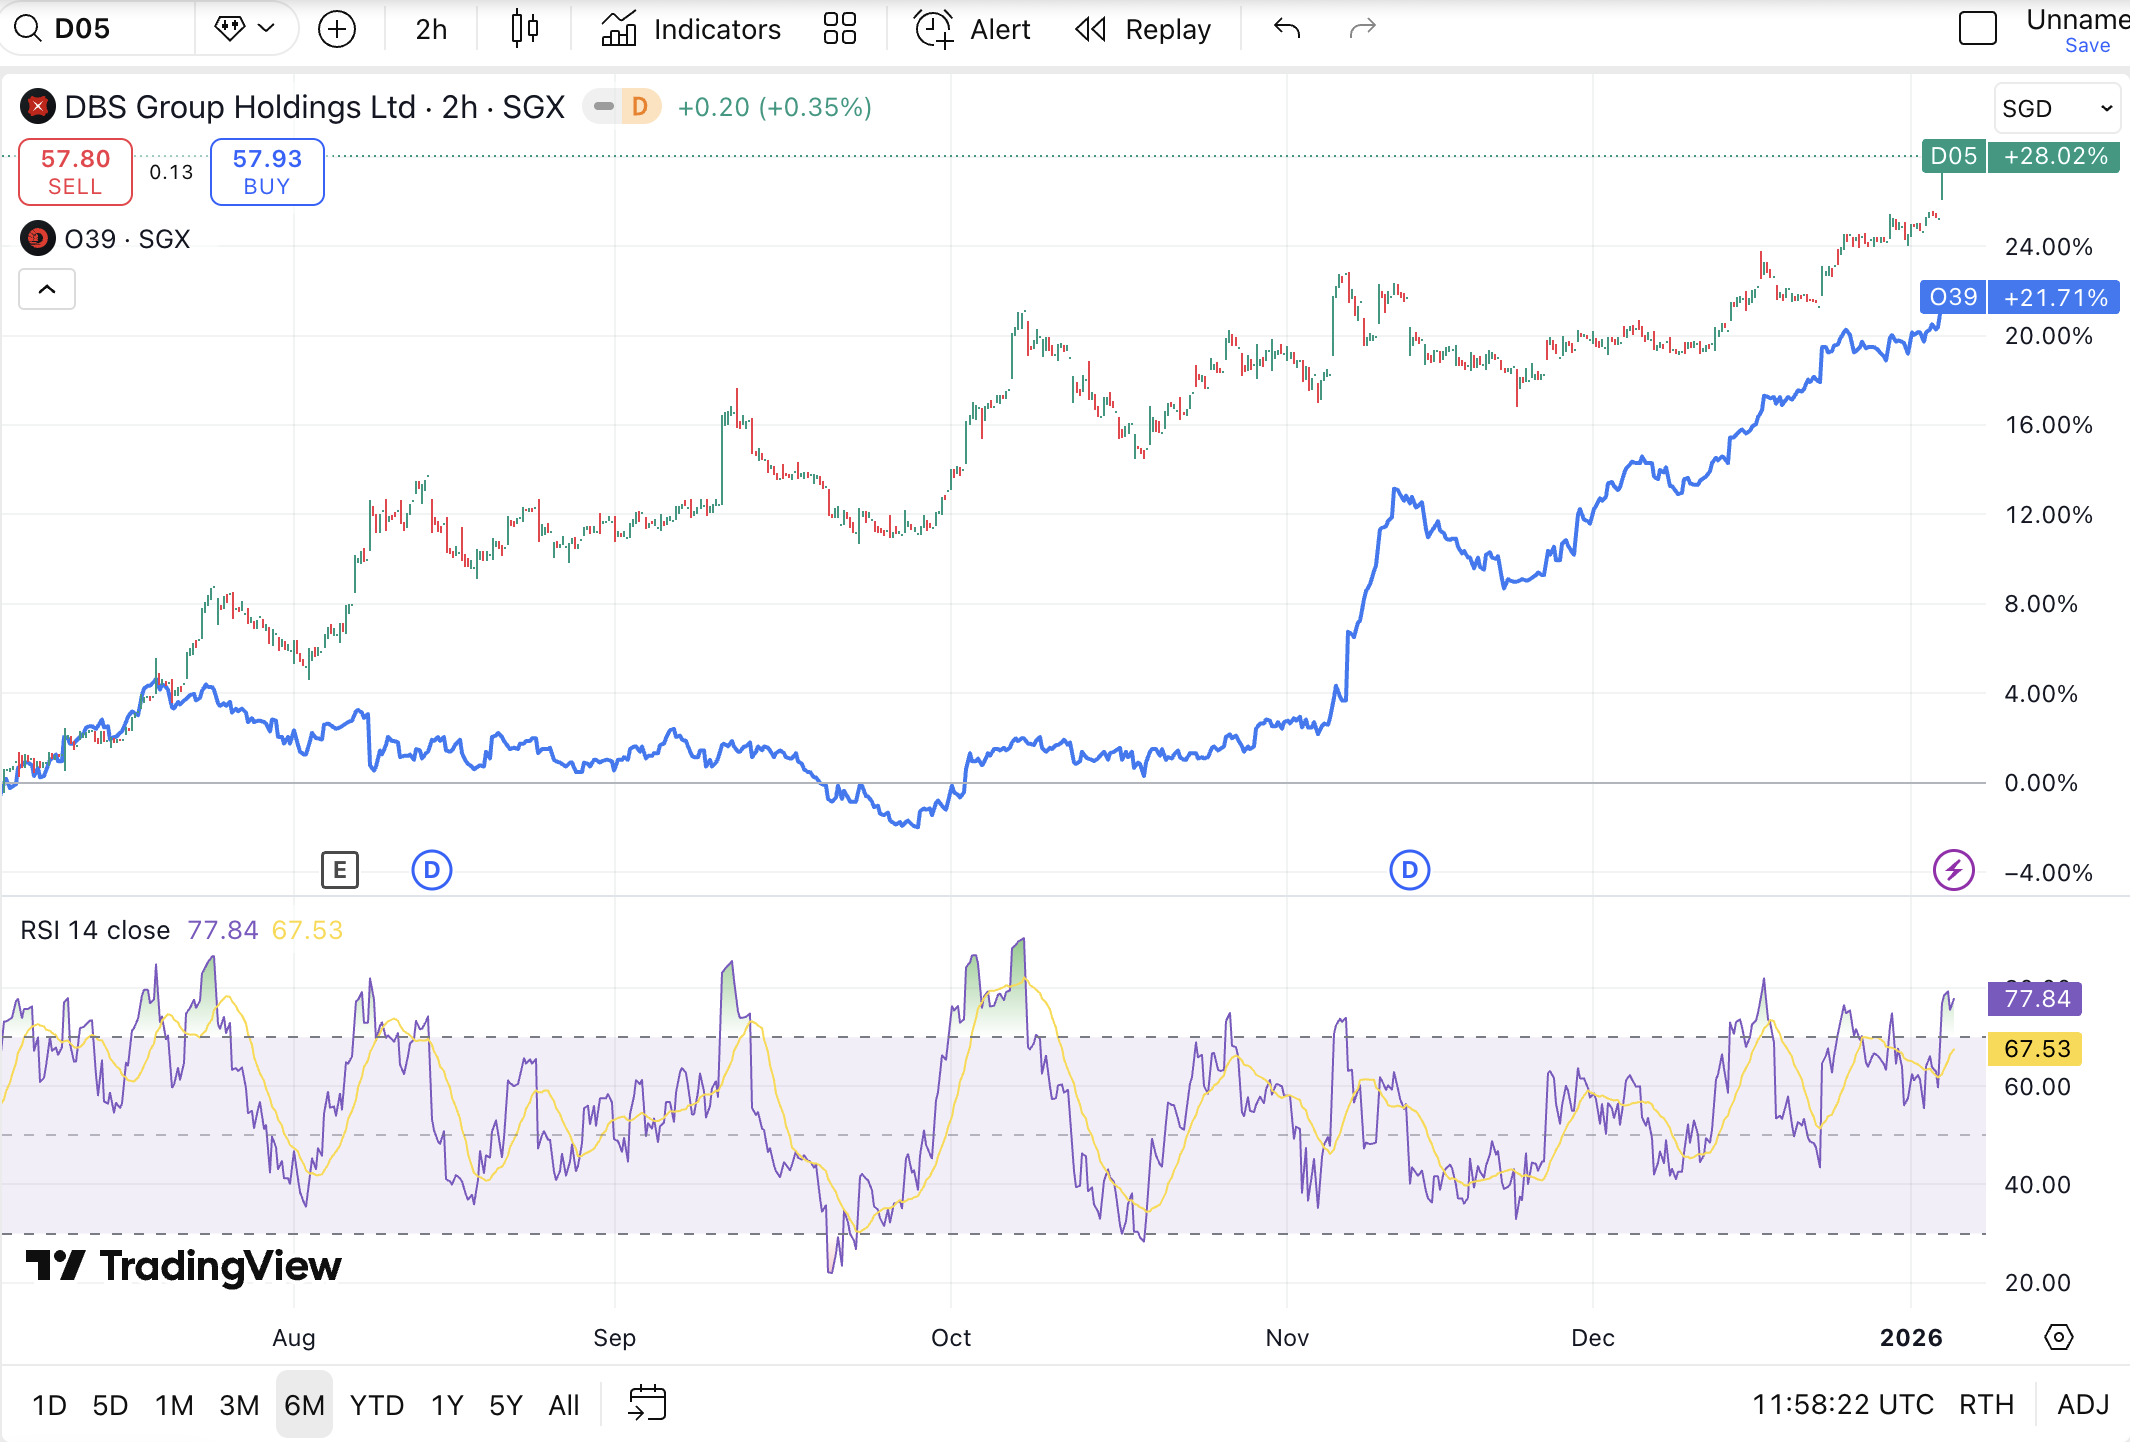Select the YTD time range

click(x=376, y=1405)
